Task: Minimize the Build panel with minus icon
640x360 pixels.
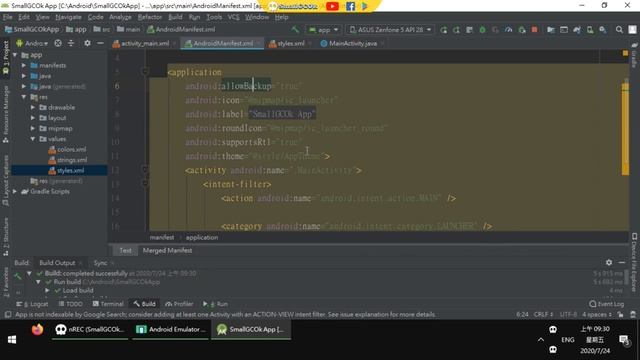Action: click(x=622, y=262)
